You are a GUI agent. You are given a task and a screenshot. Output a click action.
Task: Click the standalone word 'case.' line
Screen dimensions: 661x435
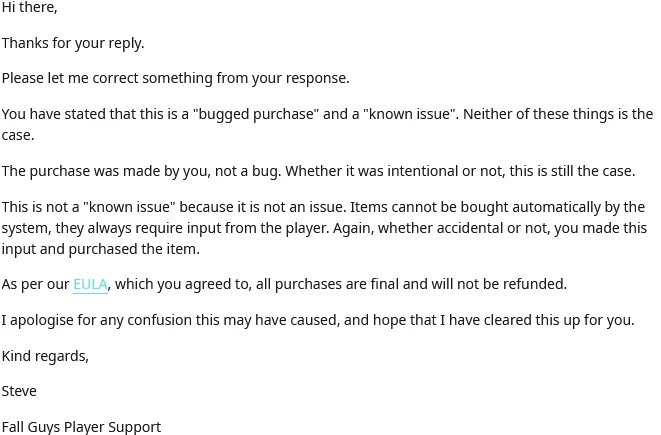coord(18,135)
